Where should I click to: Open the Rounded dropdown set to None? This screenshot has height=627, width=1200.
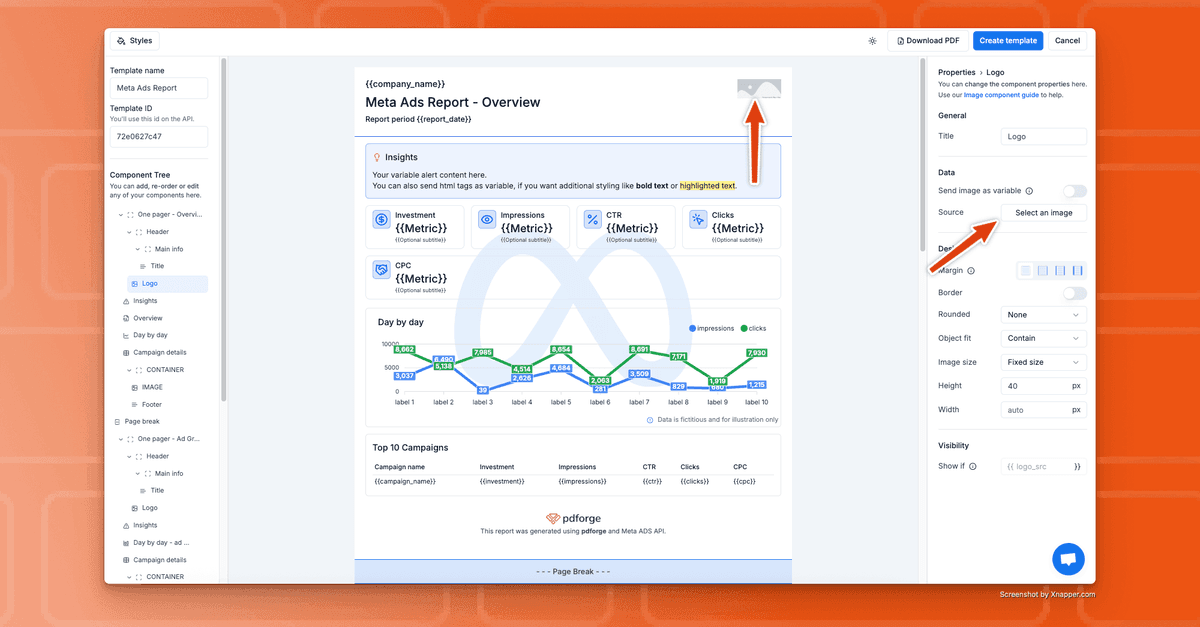[1042, 314]
